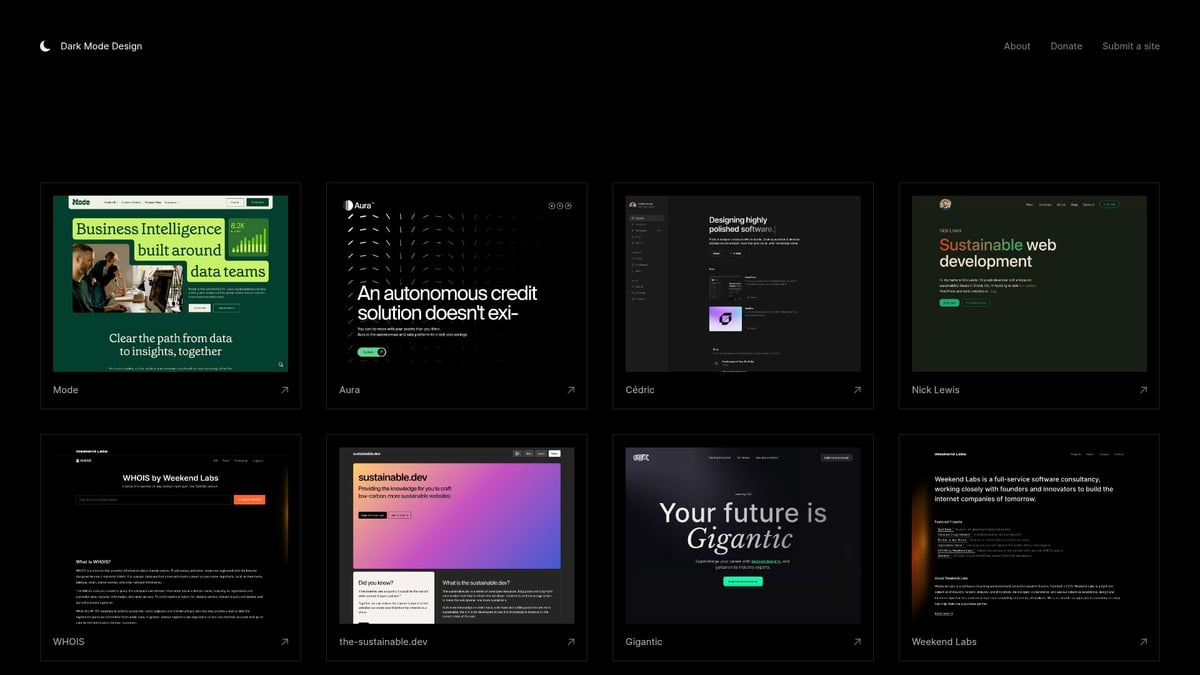The height and width of the screenshot is (675, 1200).
Task: Click the Nick Lewis sustainable web screenshot
Action: point(1028,282)
